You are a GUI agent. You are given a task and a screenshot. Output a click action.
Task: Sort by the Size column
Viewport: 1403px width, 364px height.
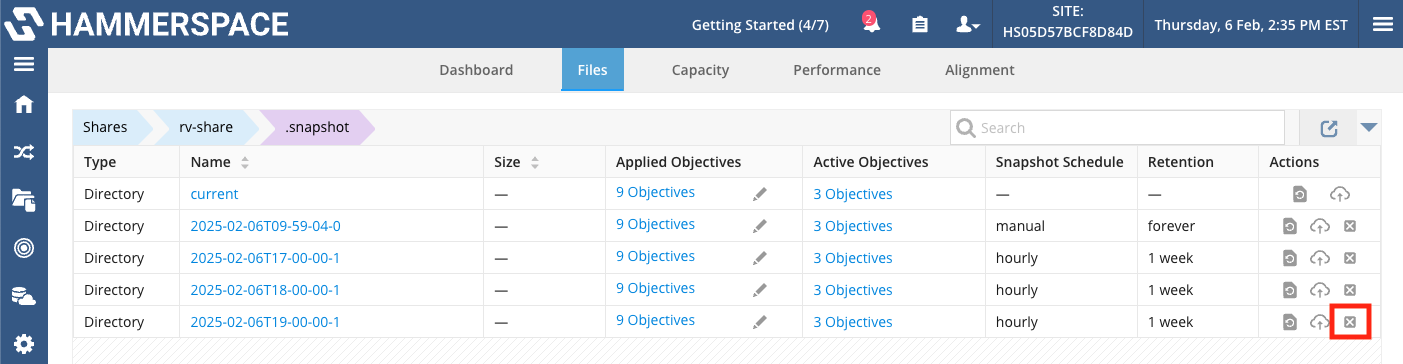click(x=517, y=162)
